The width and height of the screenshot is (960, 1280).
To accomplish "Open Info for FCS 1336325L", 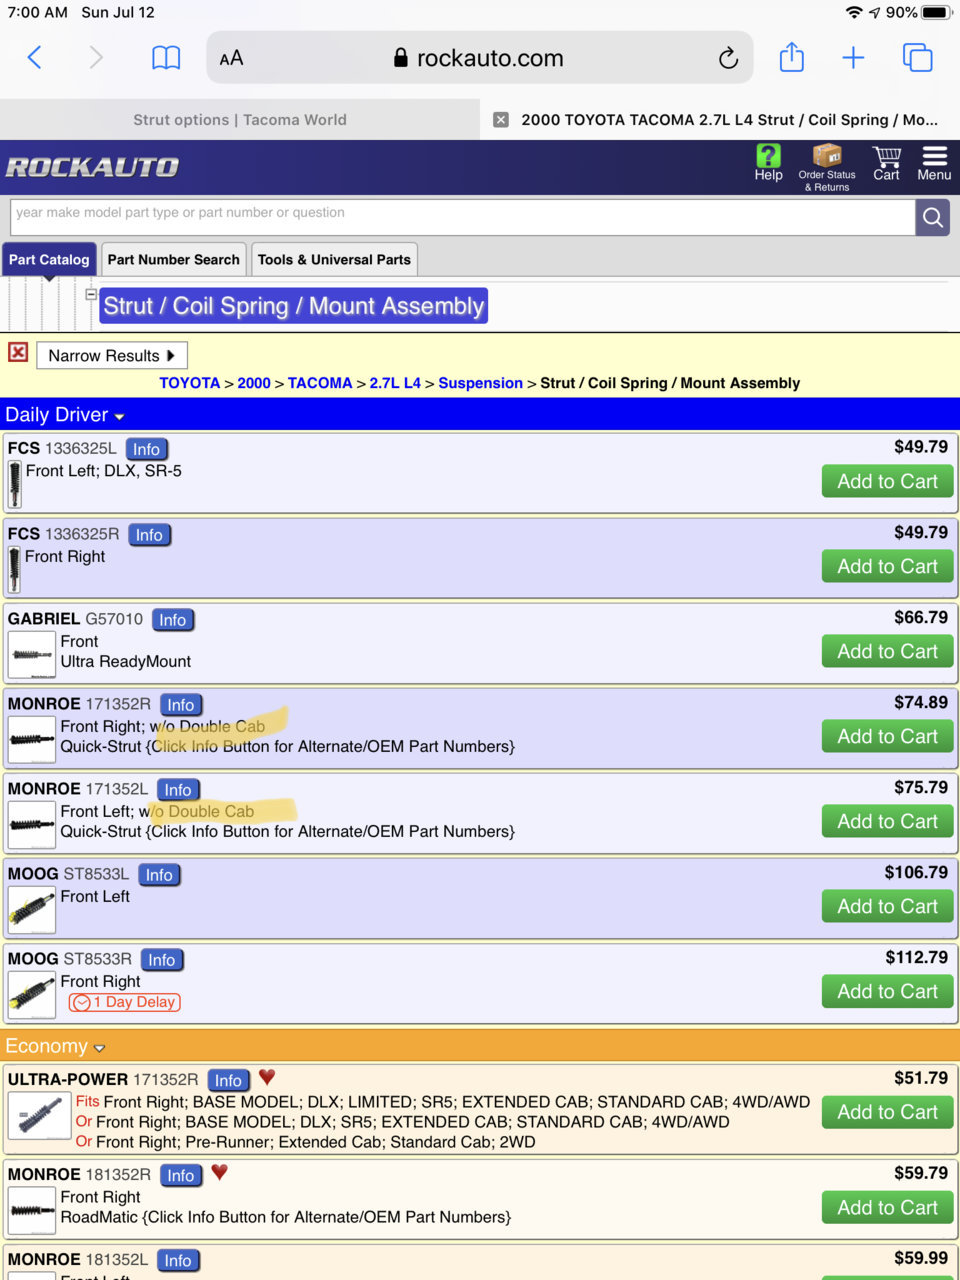I will 146,449.
